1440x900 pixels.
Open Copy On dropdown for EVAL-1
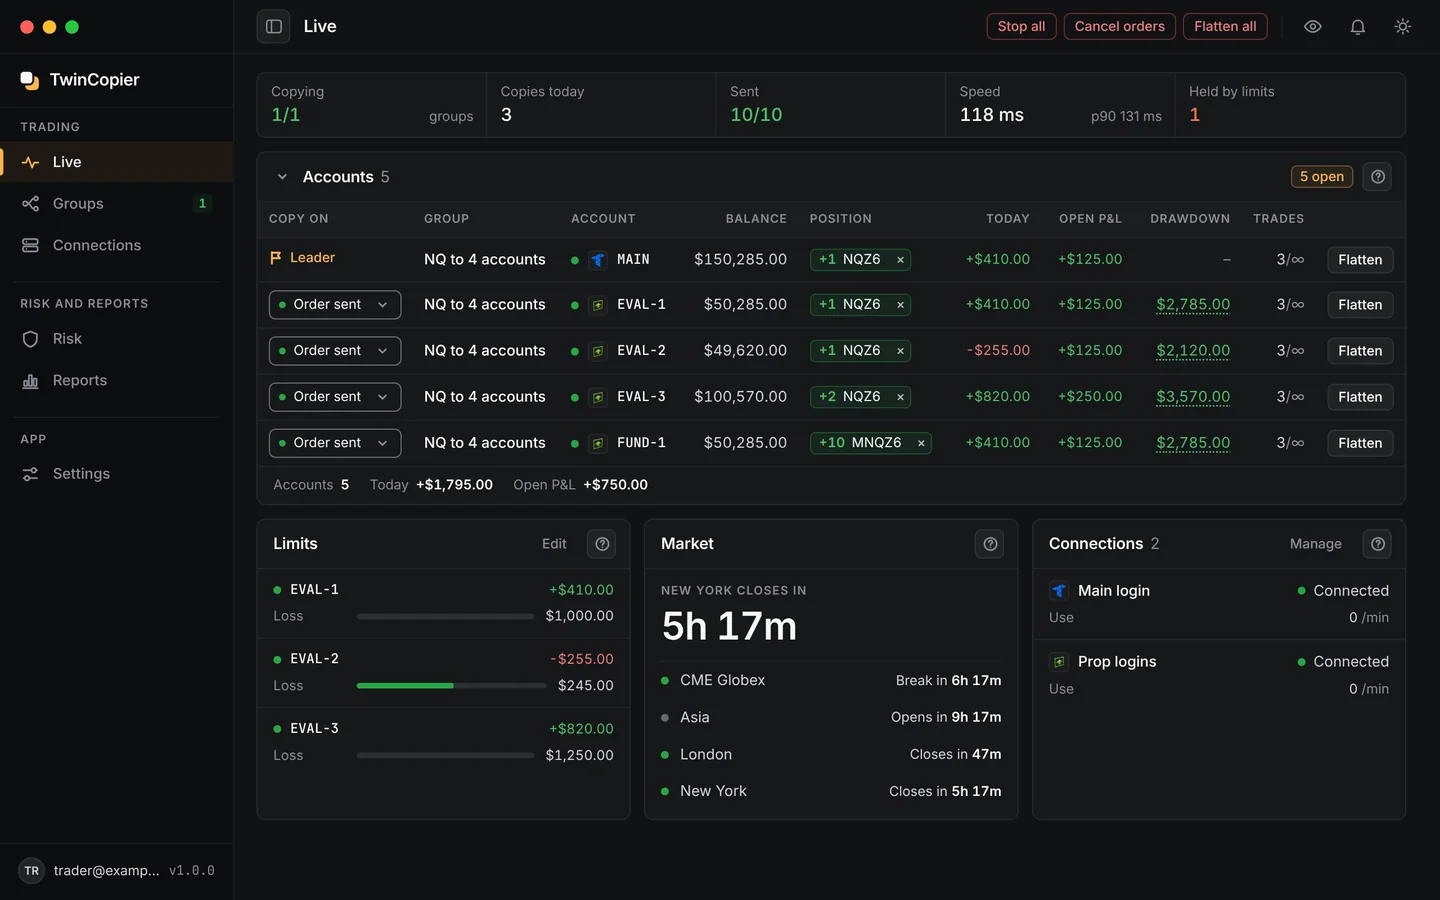point(335,305)
